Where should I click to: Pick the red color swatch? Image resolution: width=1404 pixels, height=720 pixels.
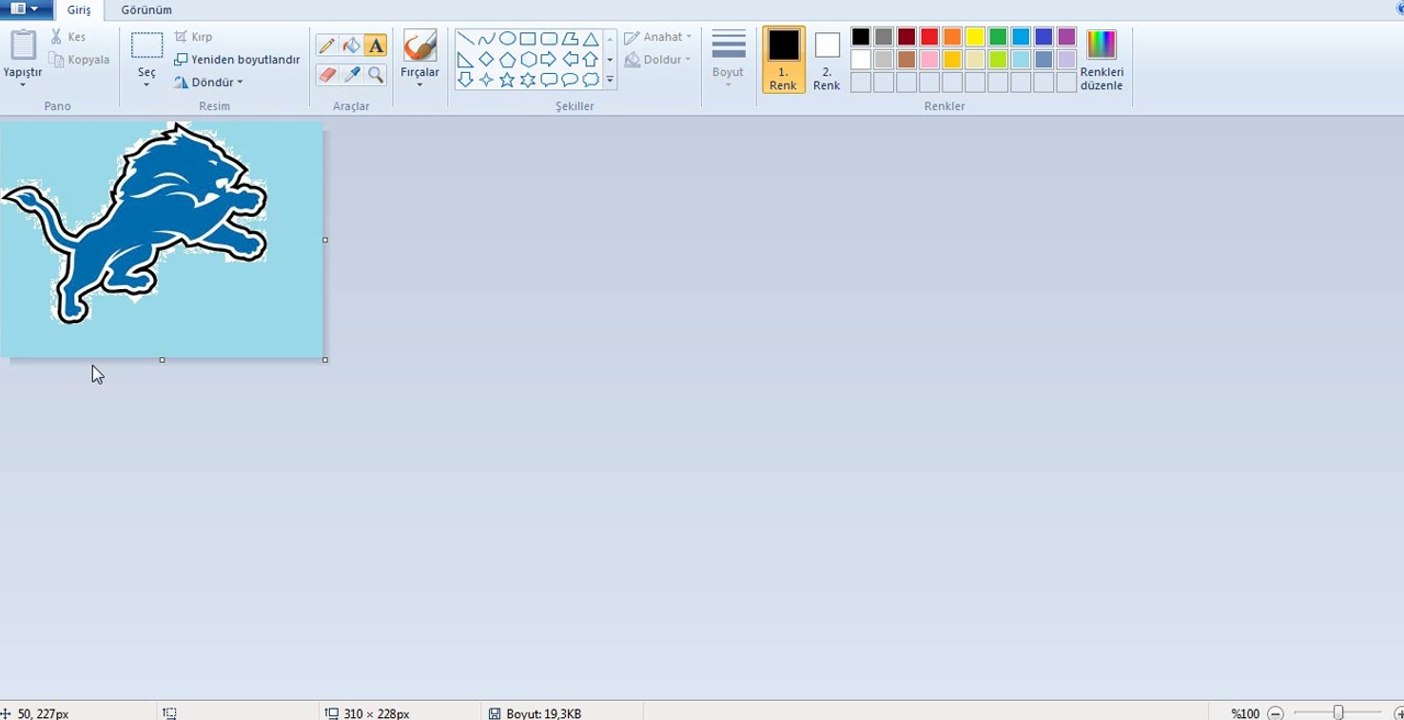930,37
